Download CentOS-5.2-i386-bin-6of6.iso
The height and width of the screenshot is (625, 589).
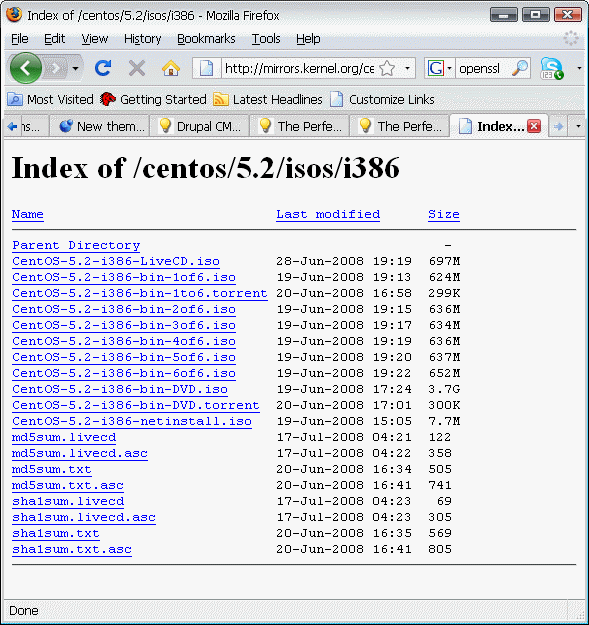click(124, 373)
